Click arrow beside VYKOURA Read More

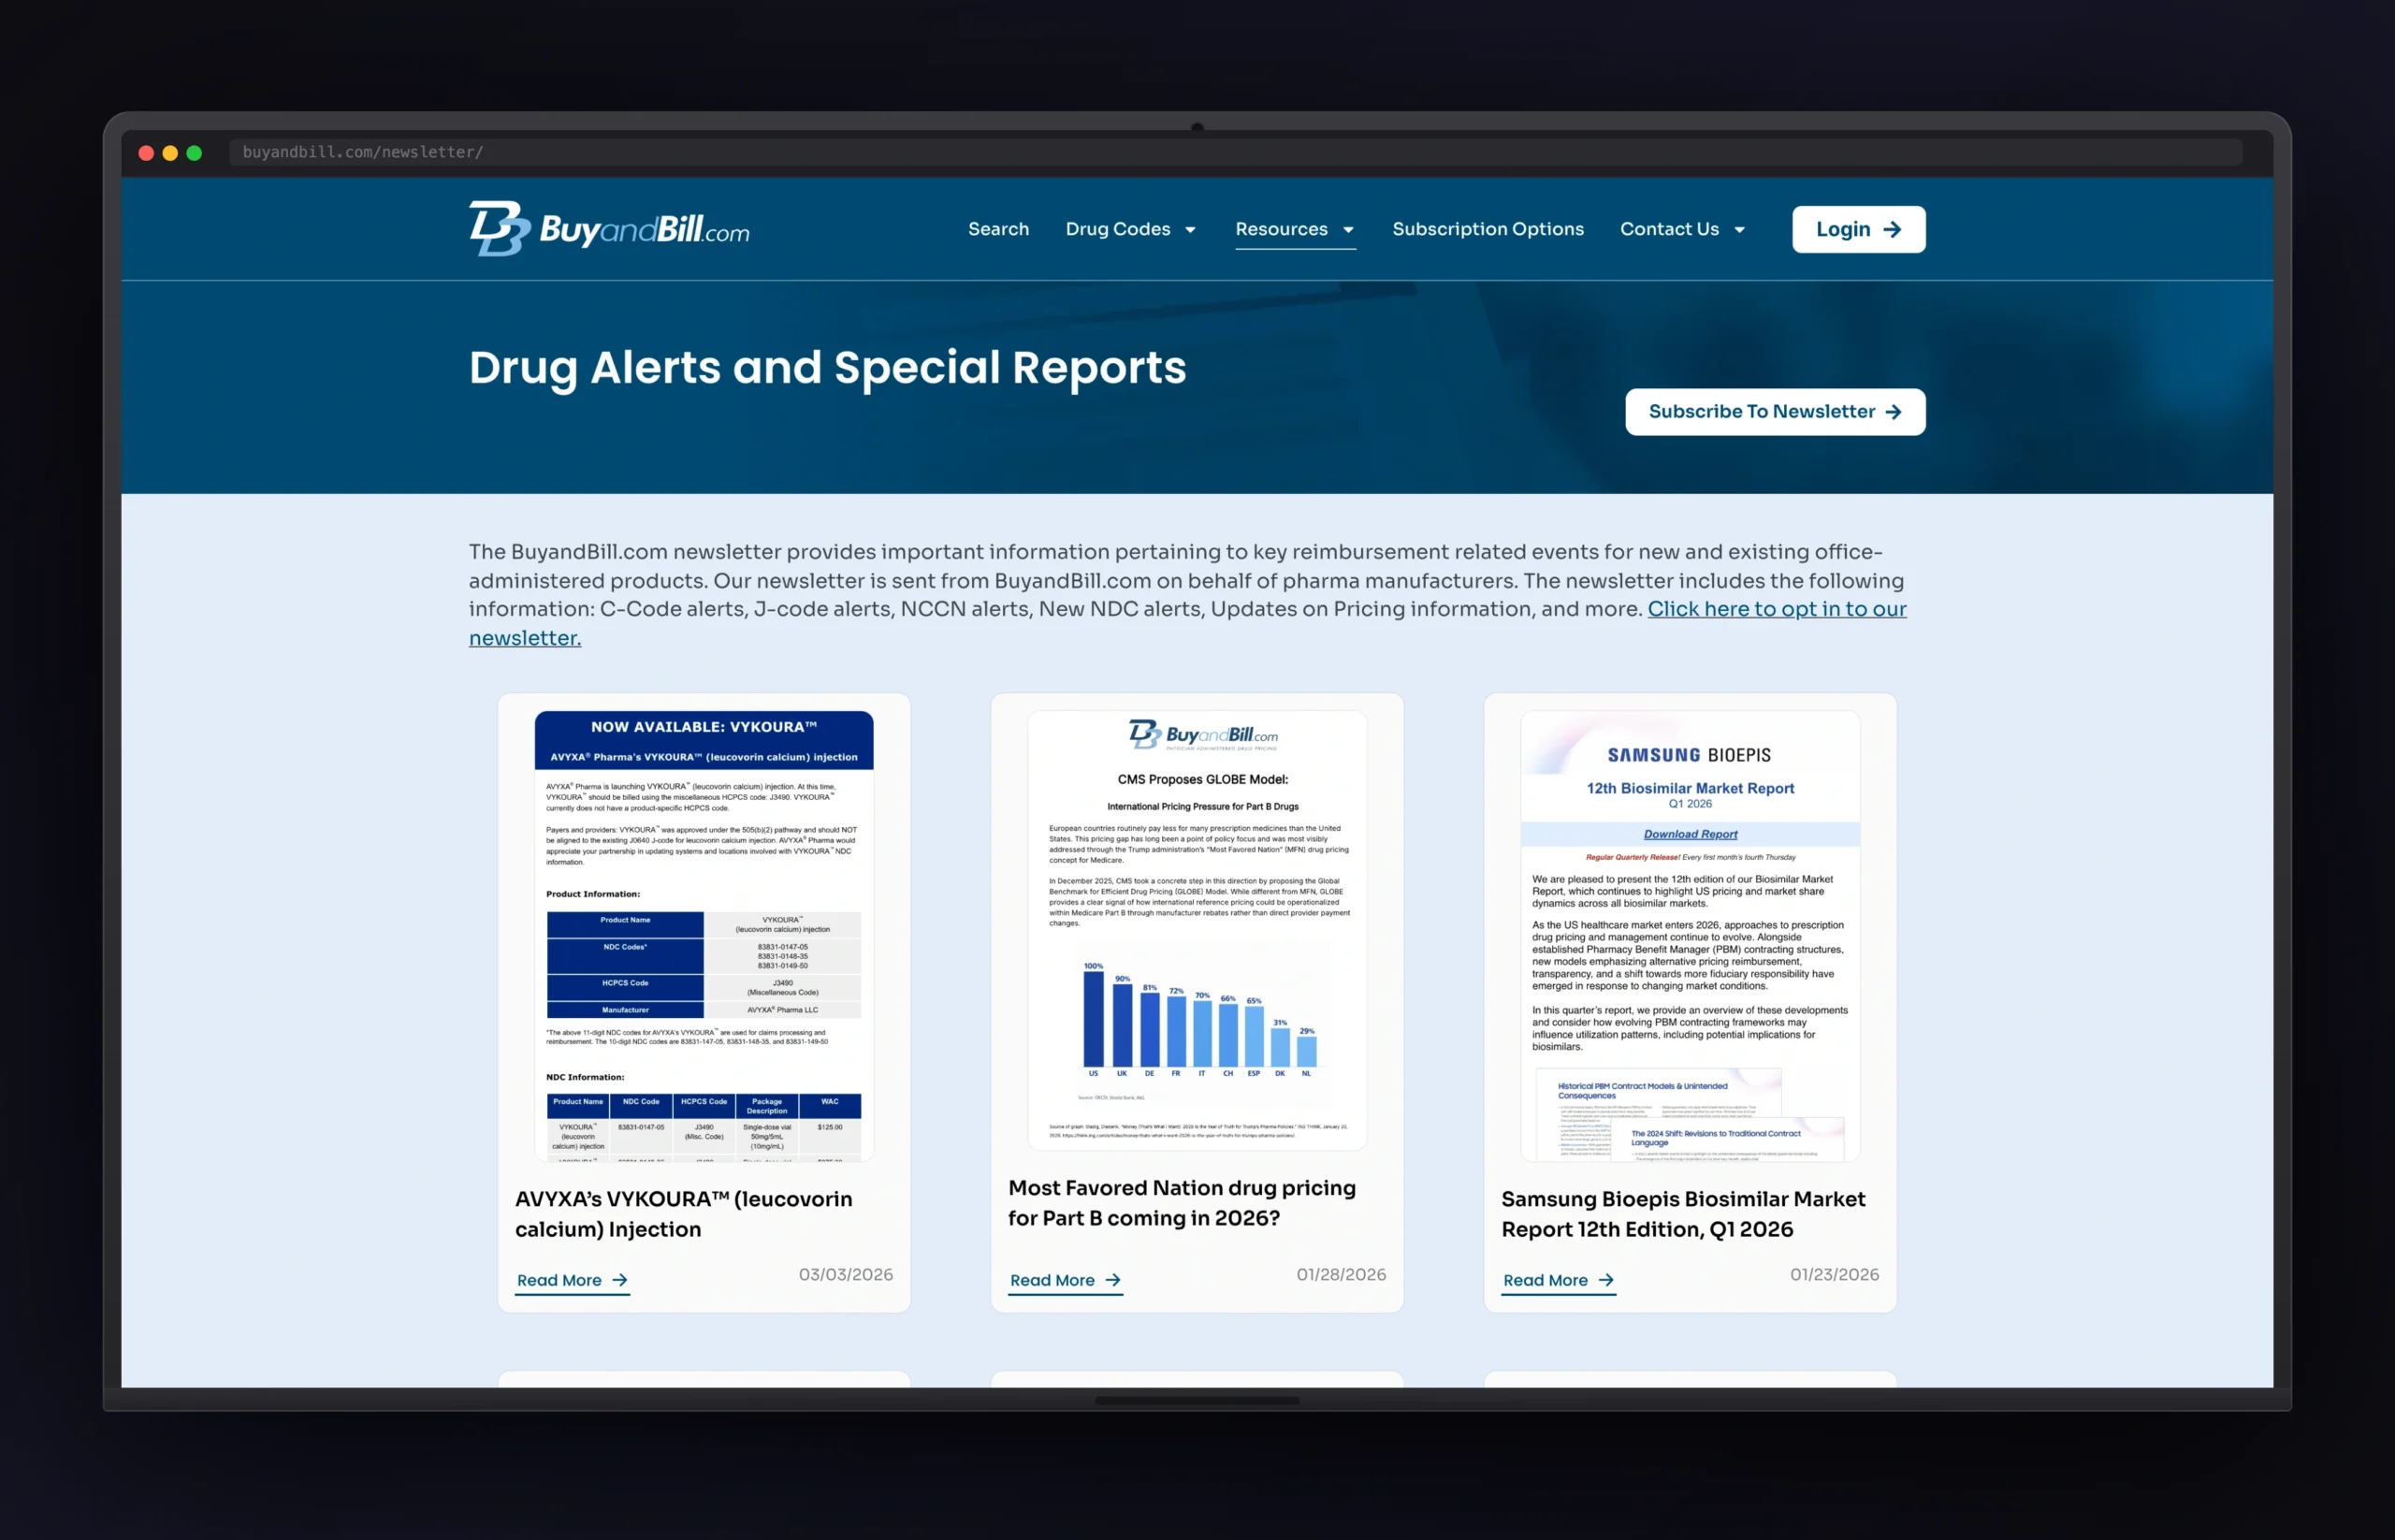point(620,1280)
